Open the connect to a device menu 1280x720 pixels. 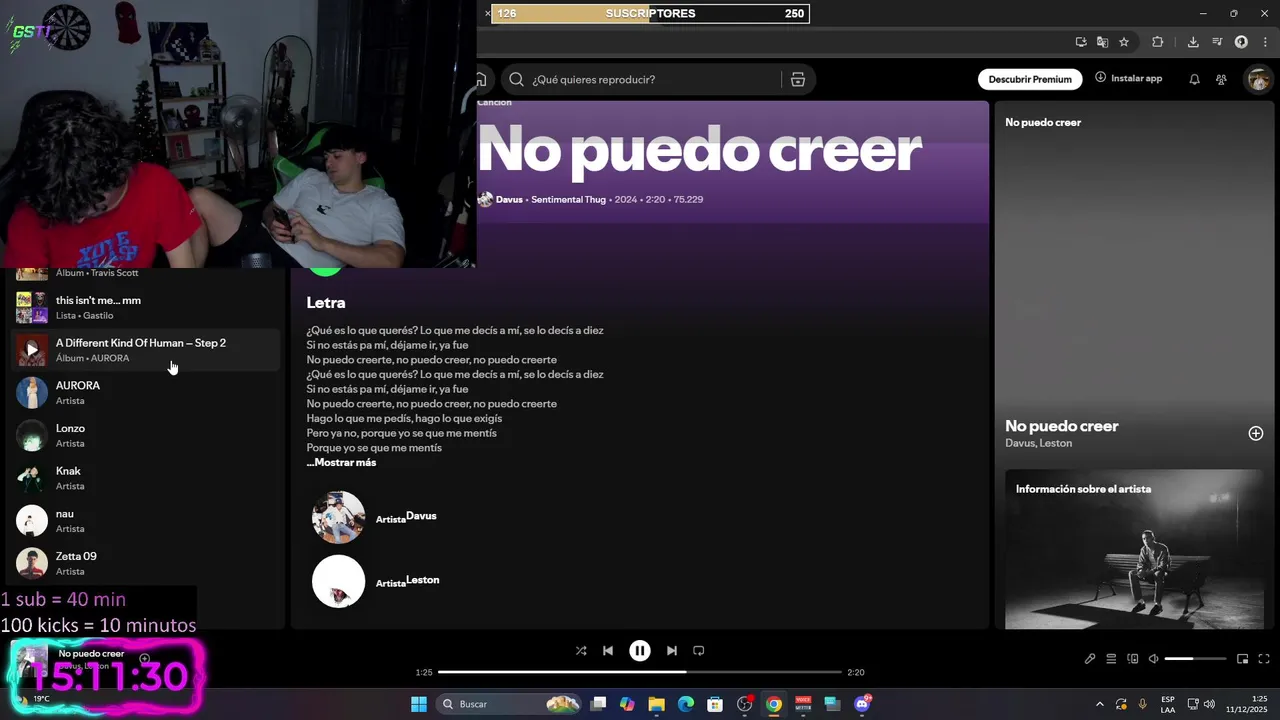click(x=1133, y=659)
